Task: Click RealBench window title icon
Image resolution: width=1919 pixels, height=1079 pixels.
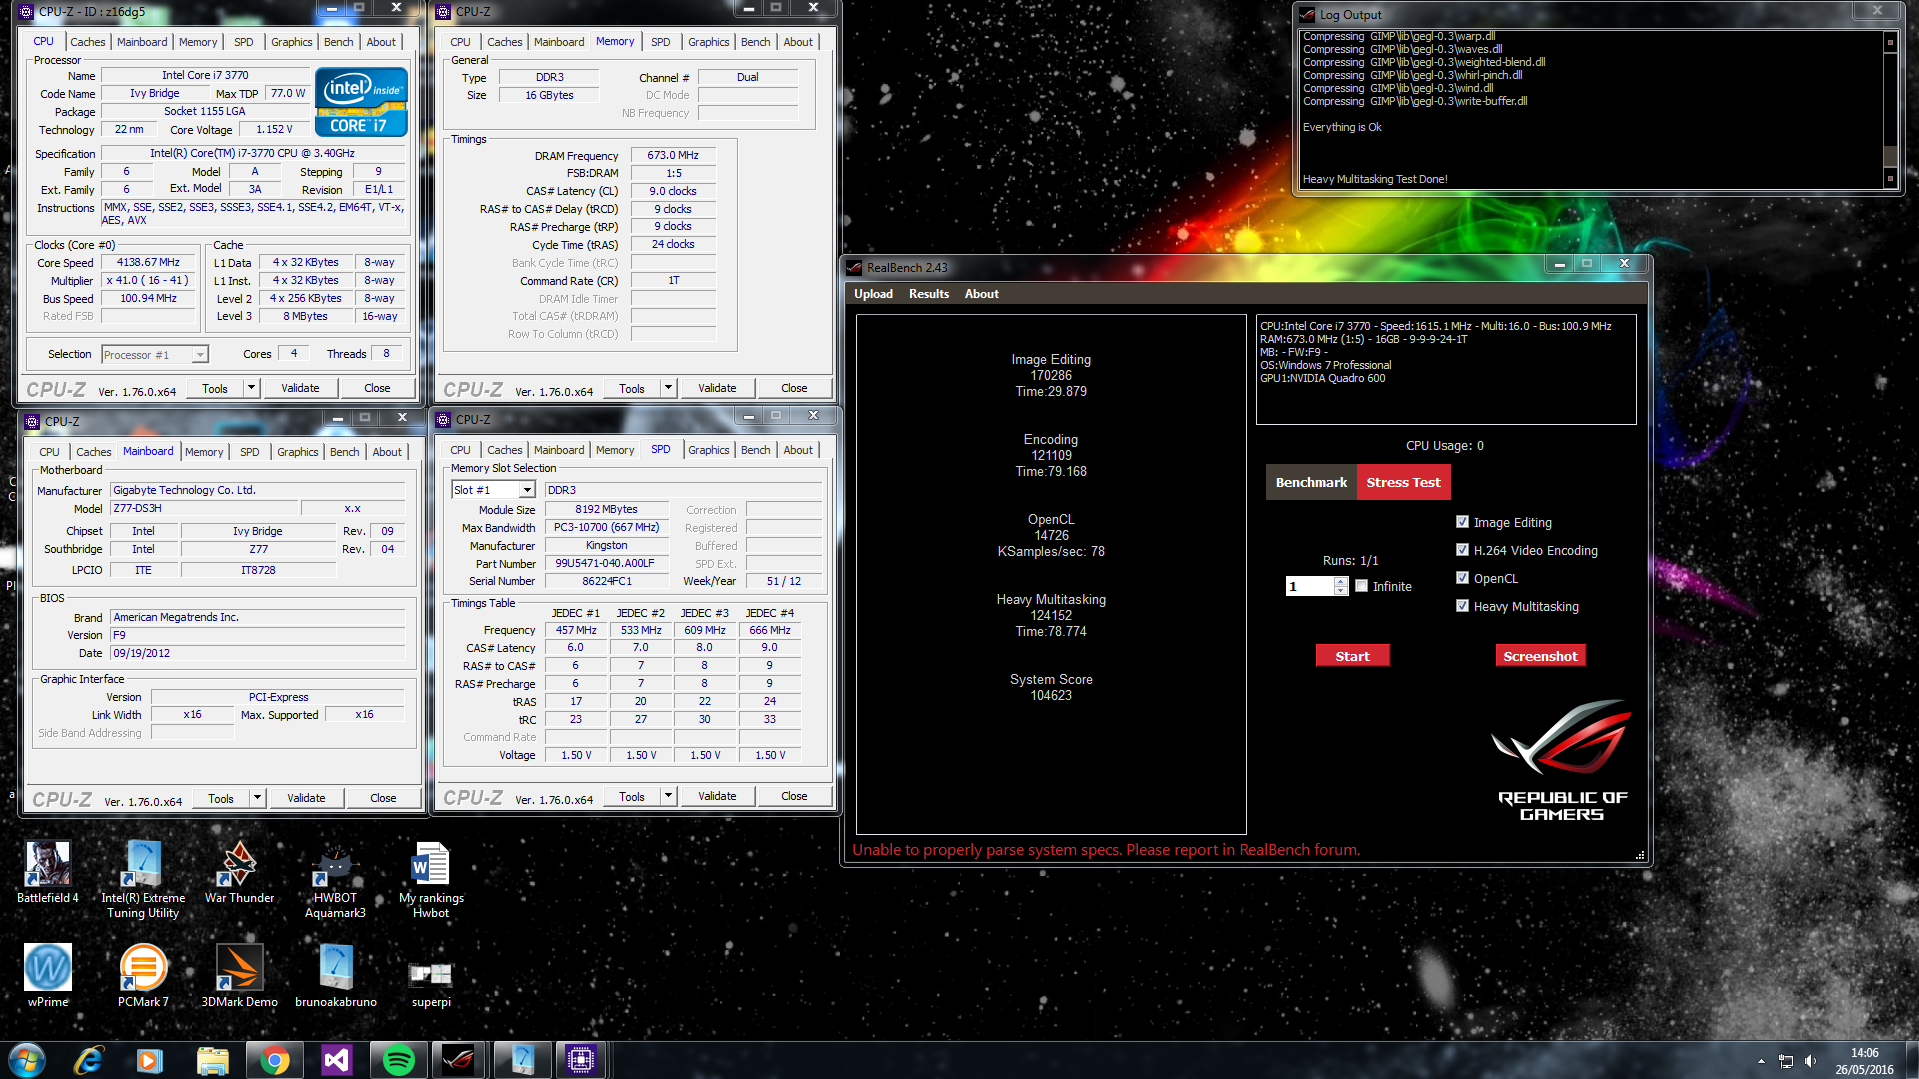Action: pyautogui.click(x=854, y=267)
